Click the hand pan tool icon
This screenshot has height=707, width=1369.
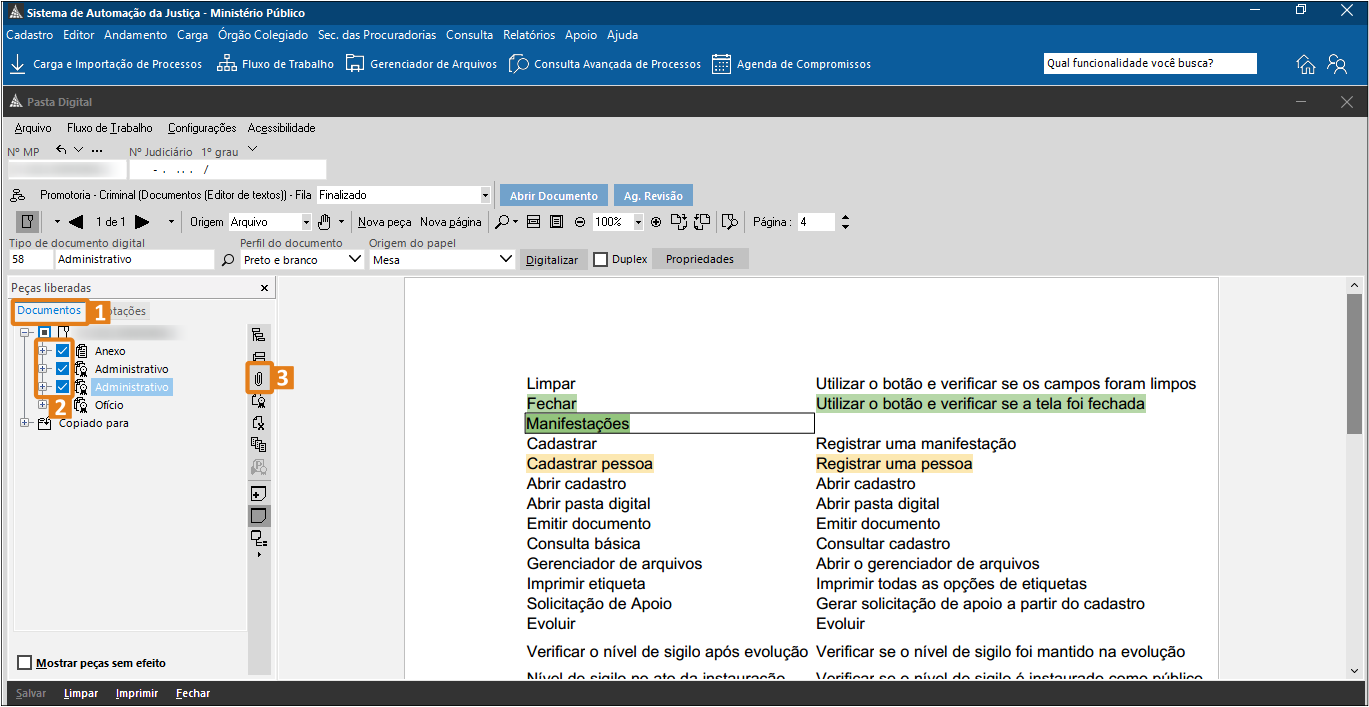pyautogui.click(x=324, y=222)
